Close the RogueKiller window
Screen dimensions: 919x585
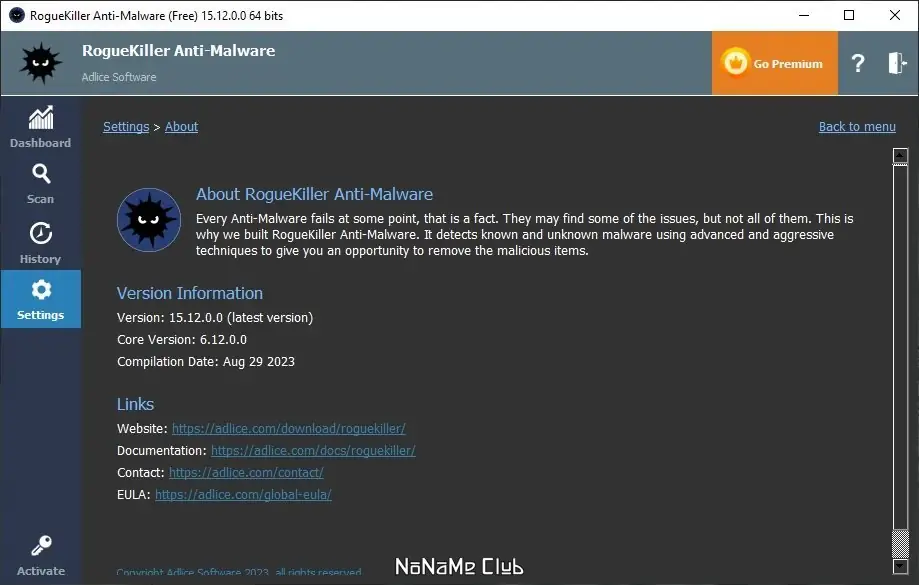pos(894,15)
